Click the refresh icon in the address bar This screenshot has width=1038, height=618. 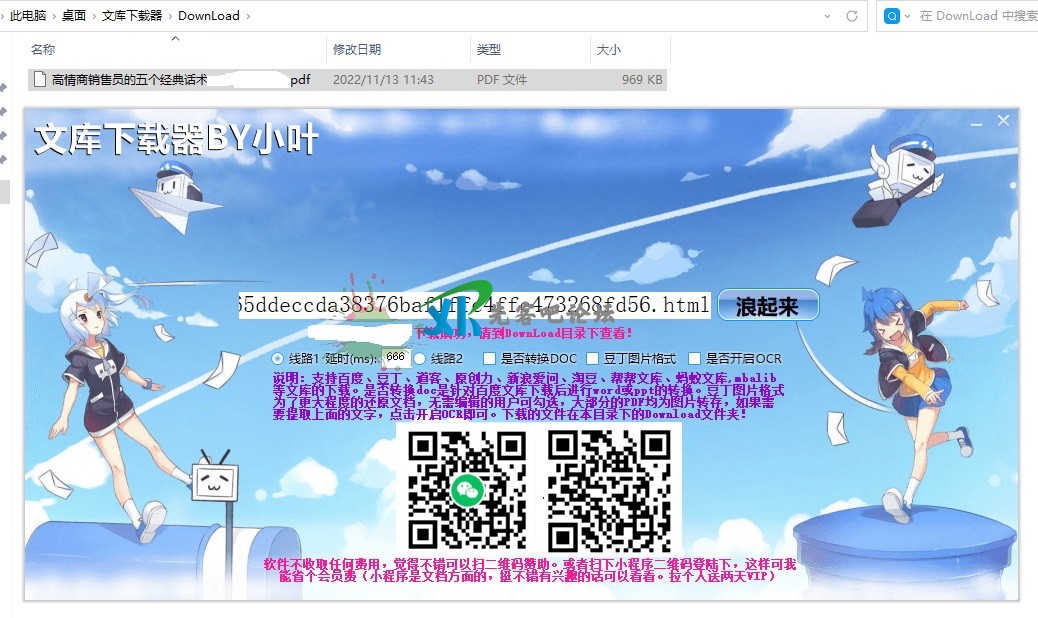click(852, 16)
